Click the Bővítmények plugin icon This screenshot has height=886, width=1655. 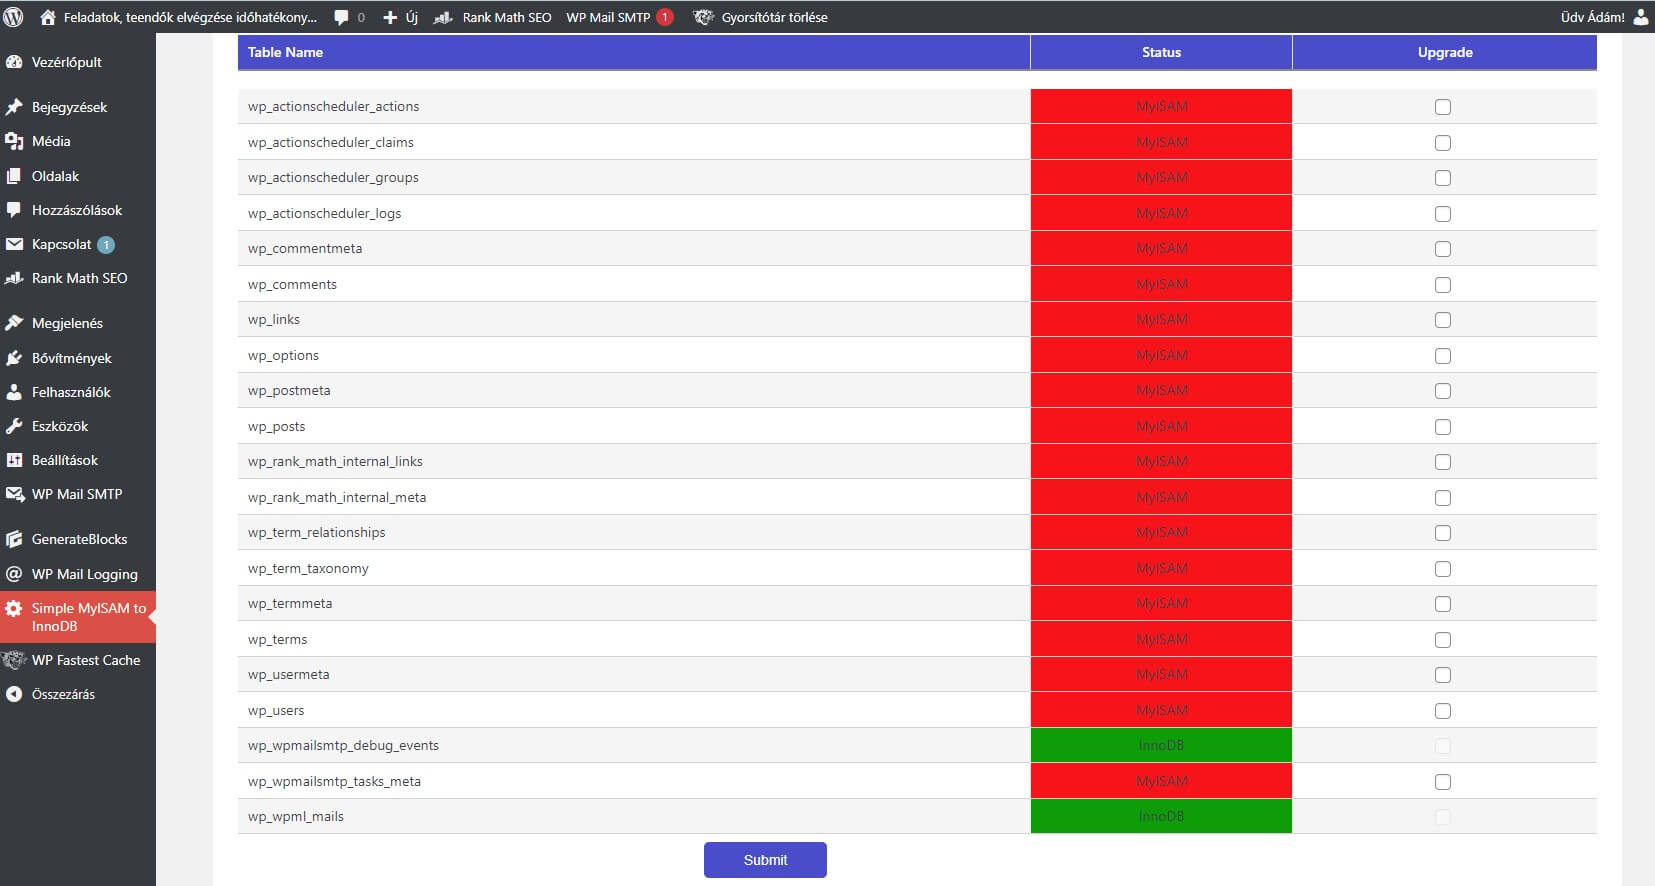tap(14, 358)
